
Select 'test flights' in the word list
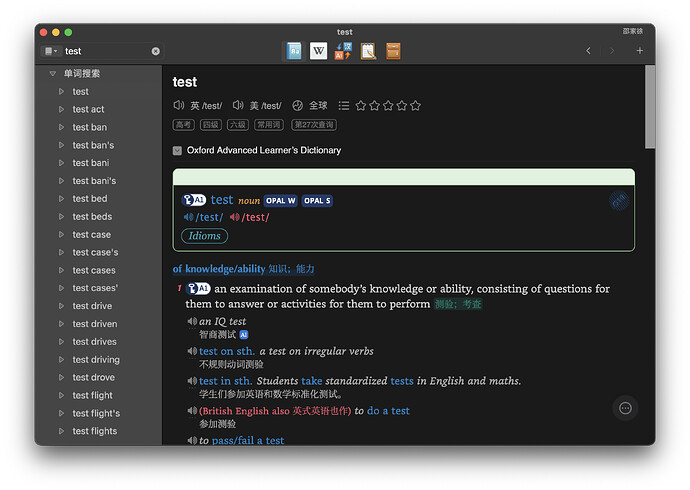95,431
